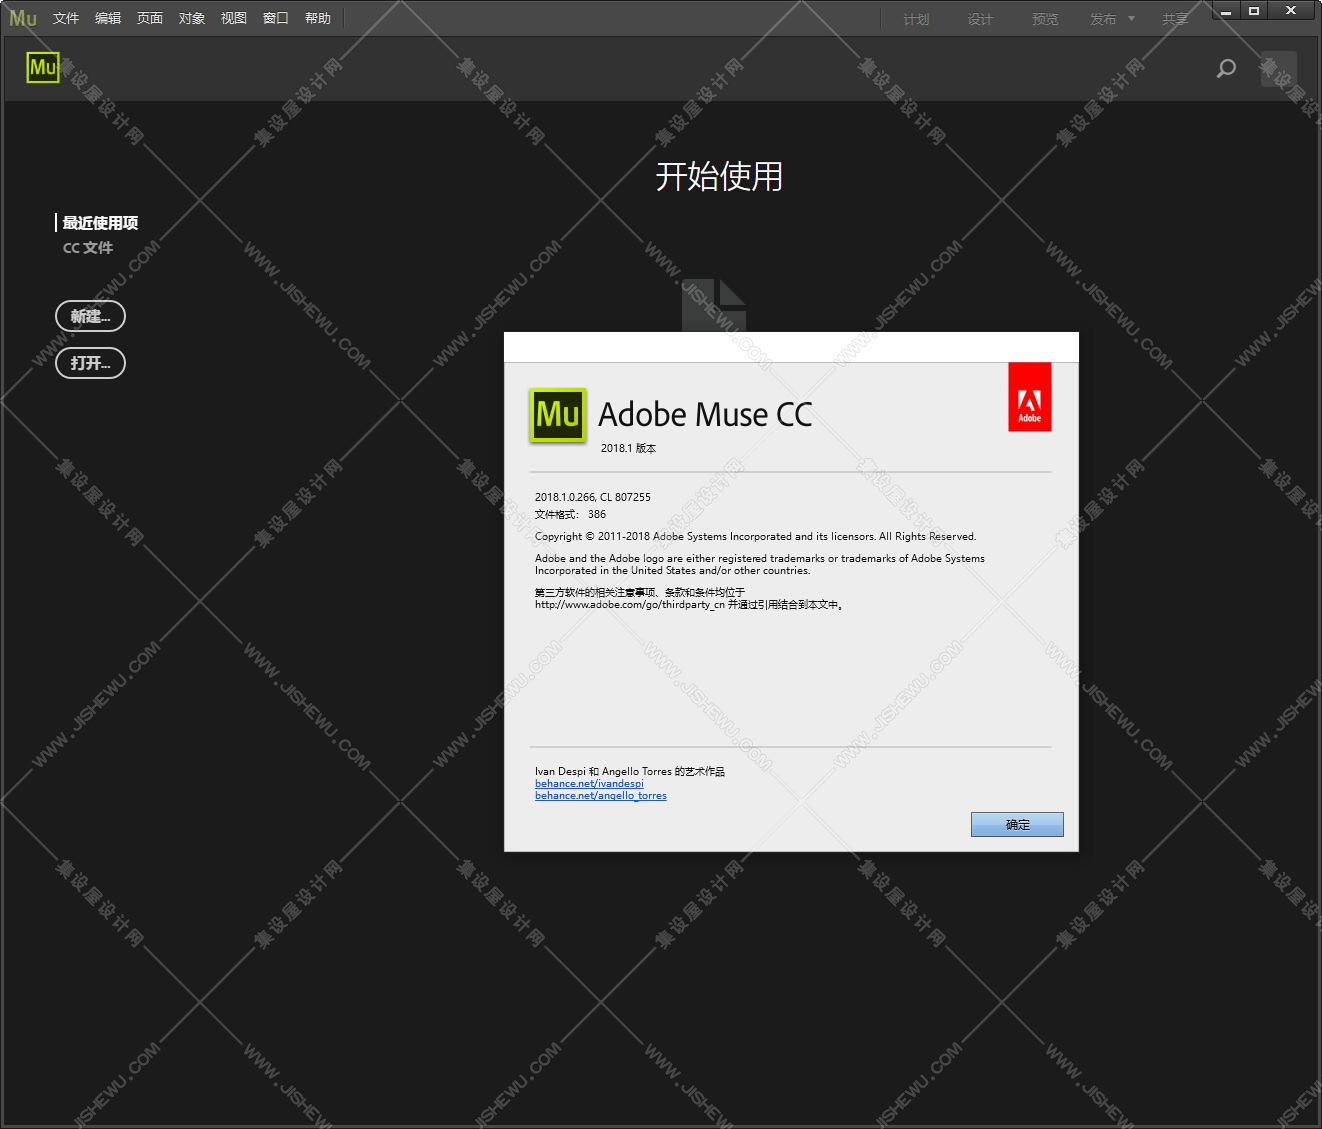Confirm the About dialog with 确定

coord(1017,824)
